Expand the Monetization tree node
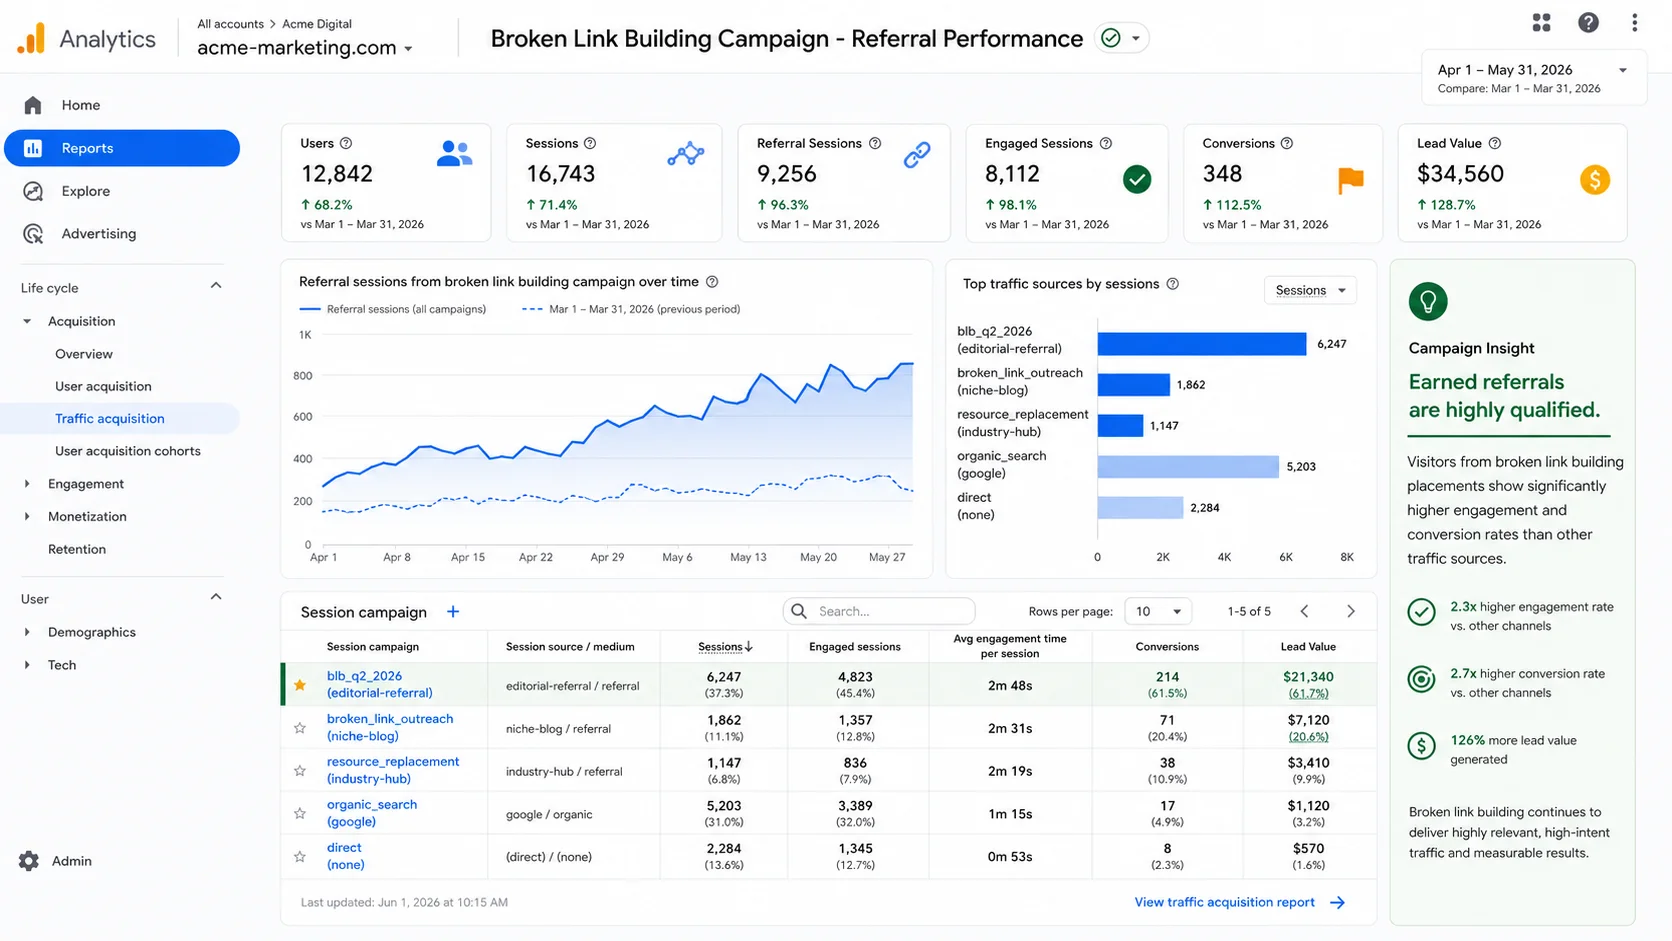The width and height of the screenshot is (1672, 941). [27, 517]
